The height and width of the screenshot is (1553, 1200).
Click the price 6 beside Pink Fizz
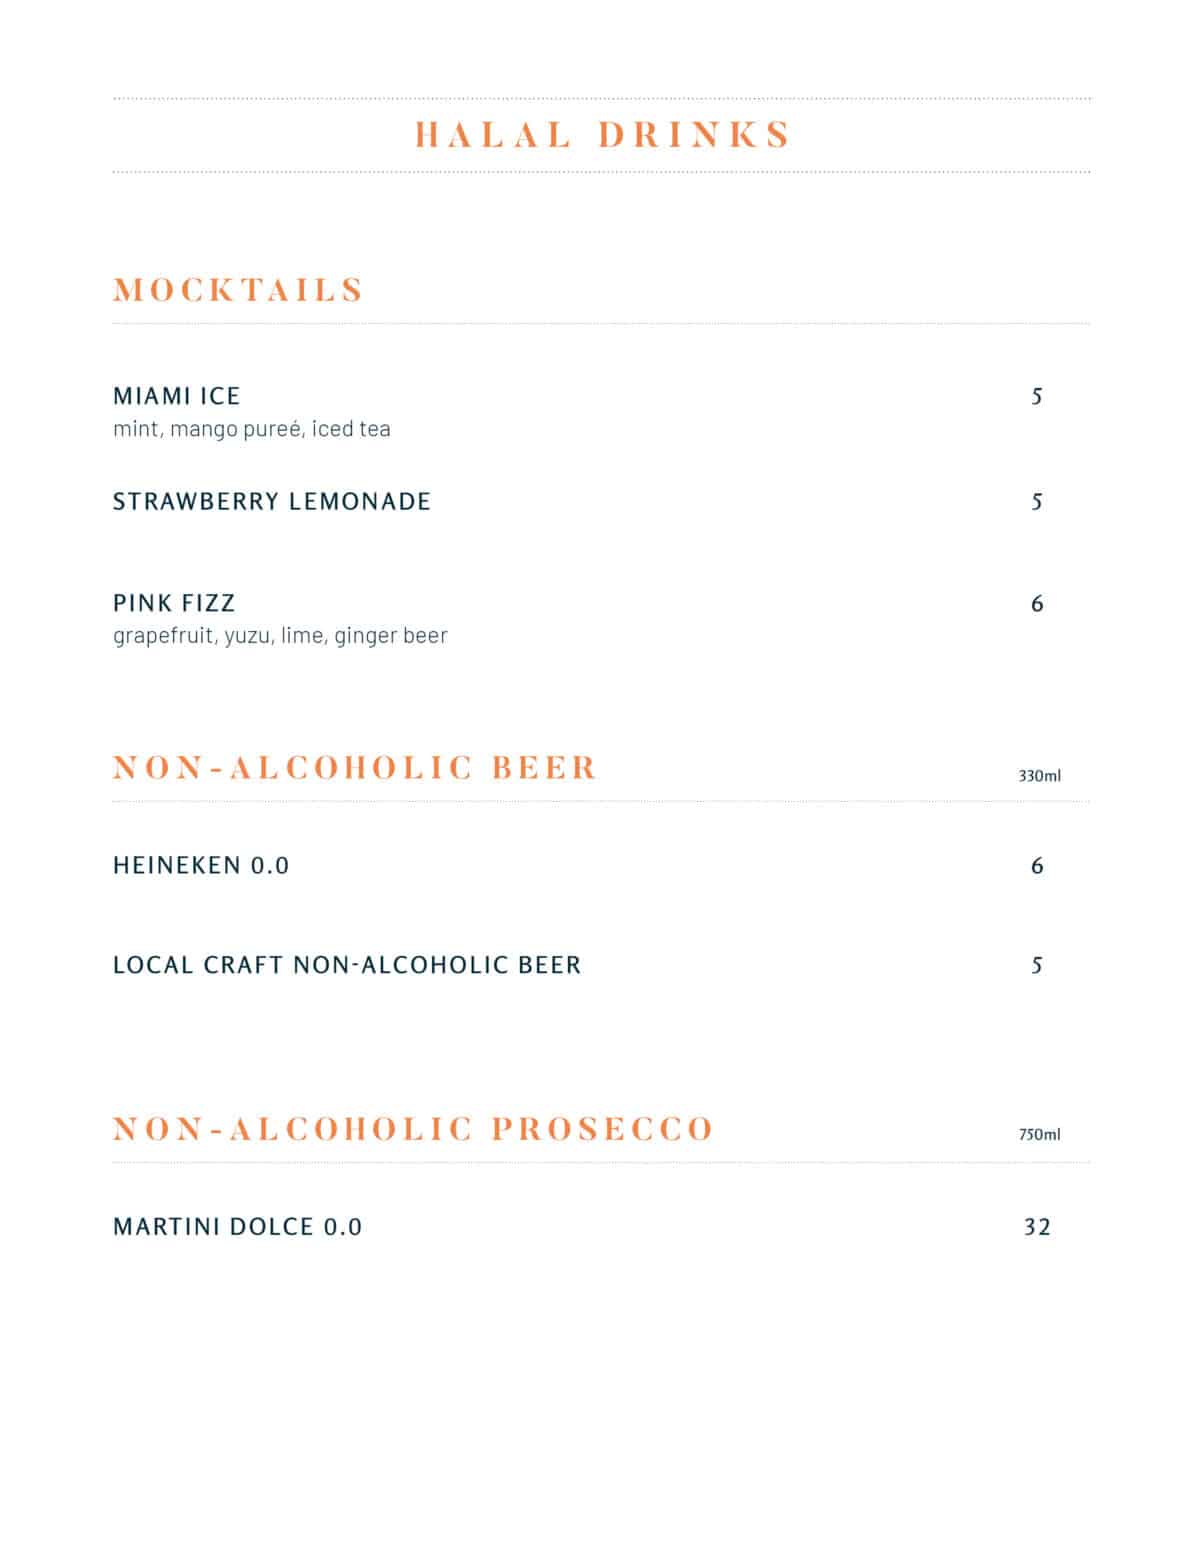(1037, 604)
